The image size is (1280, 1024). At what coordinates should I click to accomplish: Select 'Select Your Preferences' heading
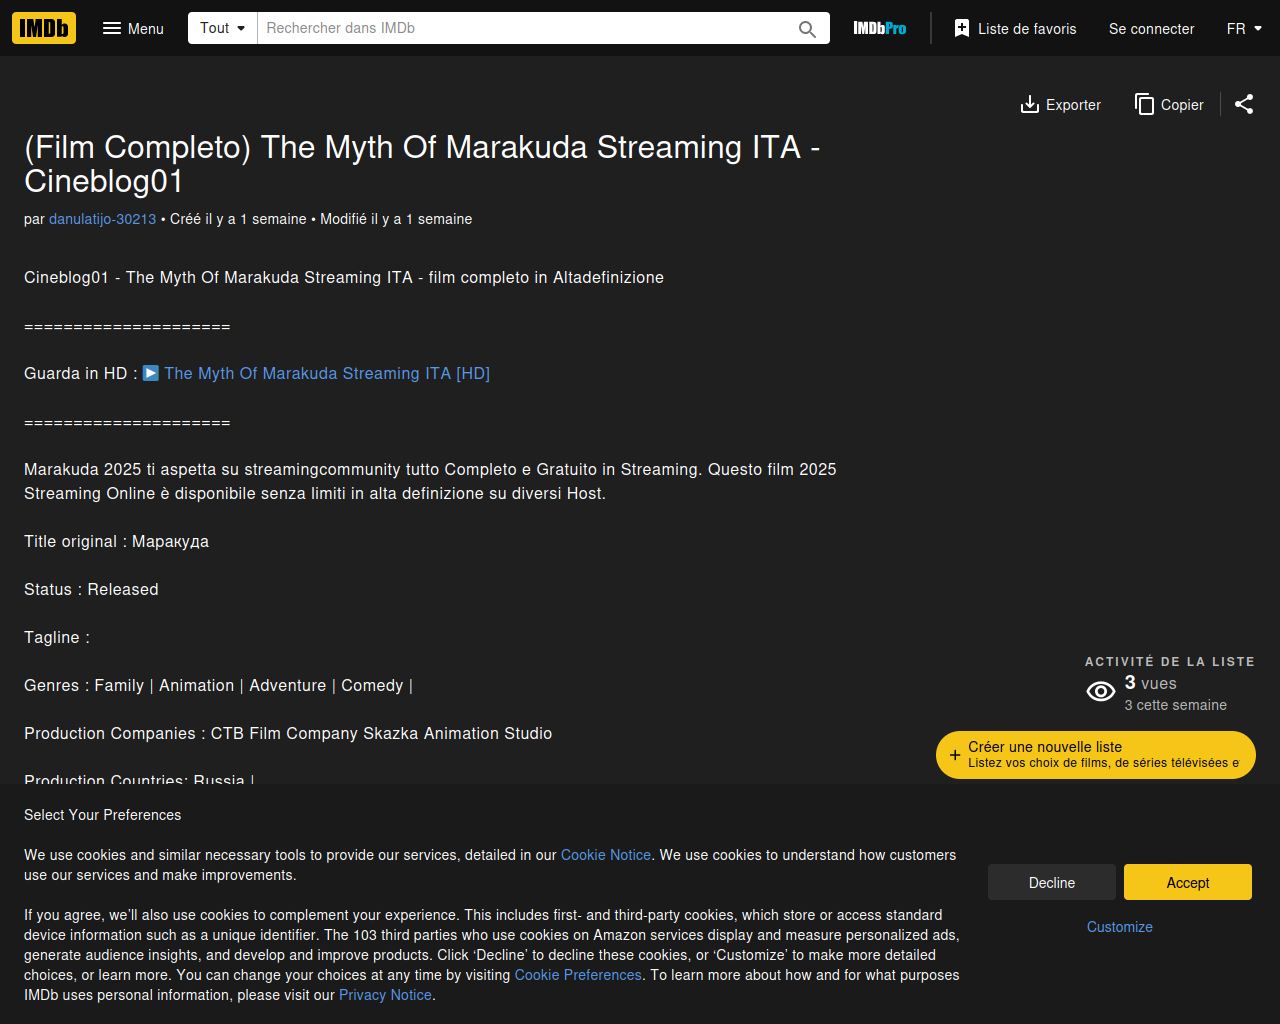(103, 815)
